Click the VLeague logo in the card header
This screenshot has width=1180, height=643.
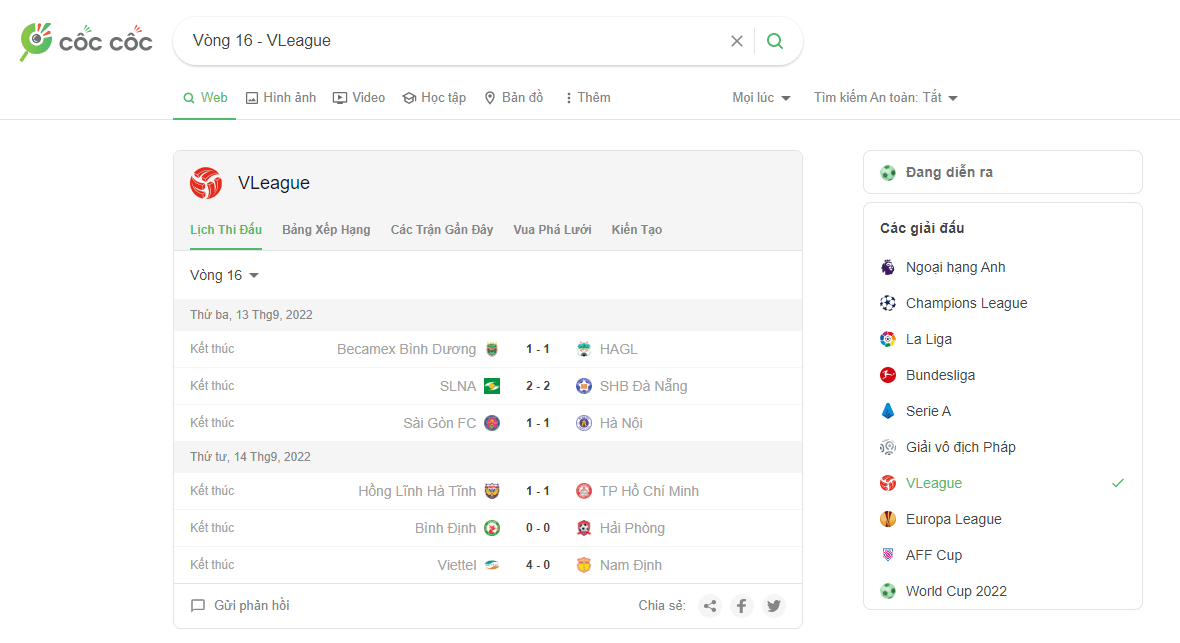coord(206,183)
